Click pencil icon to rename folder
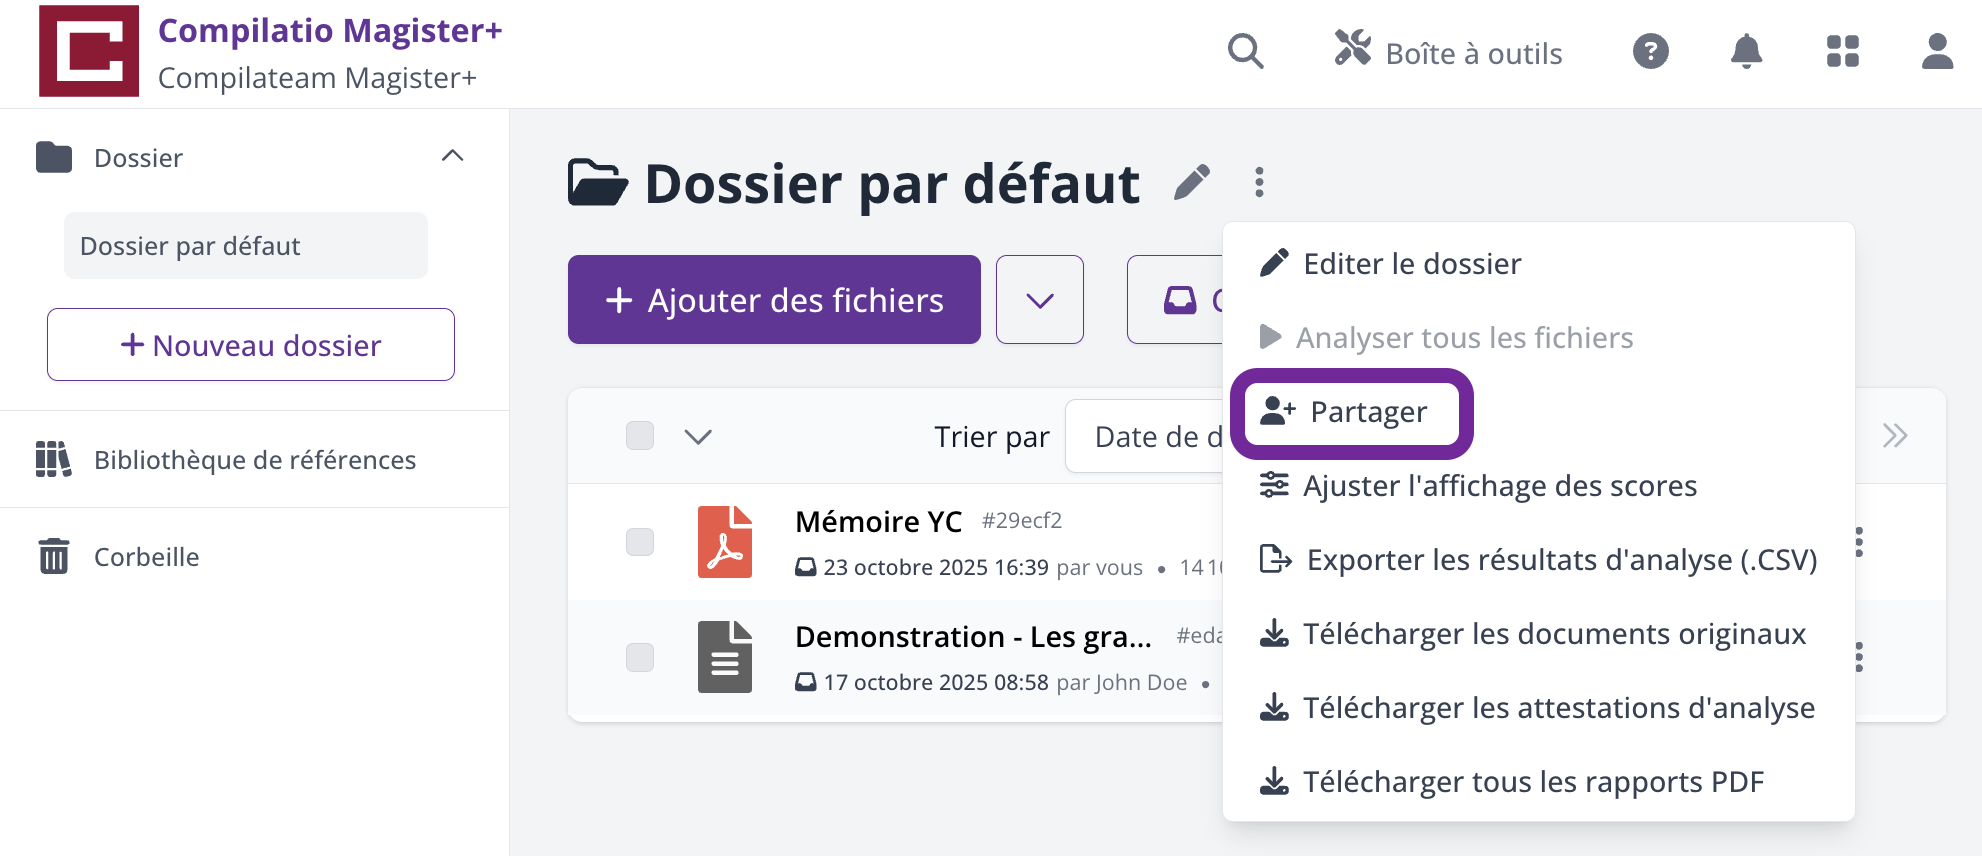Viewport: 1982px width, 856px height. 1192,183
